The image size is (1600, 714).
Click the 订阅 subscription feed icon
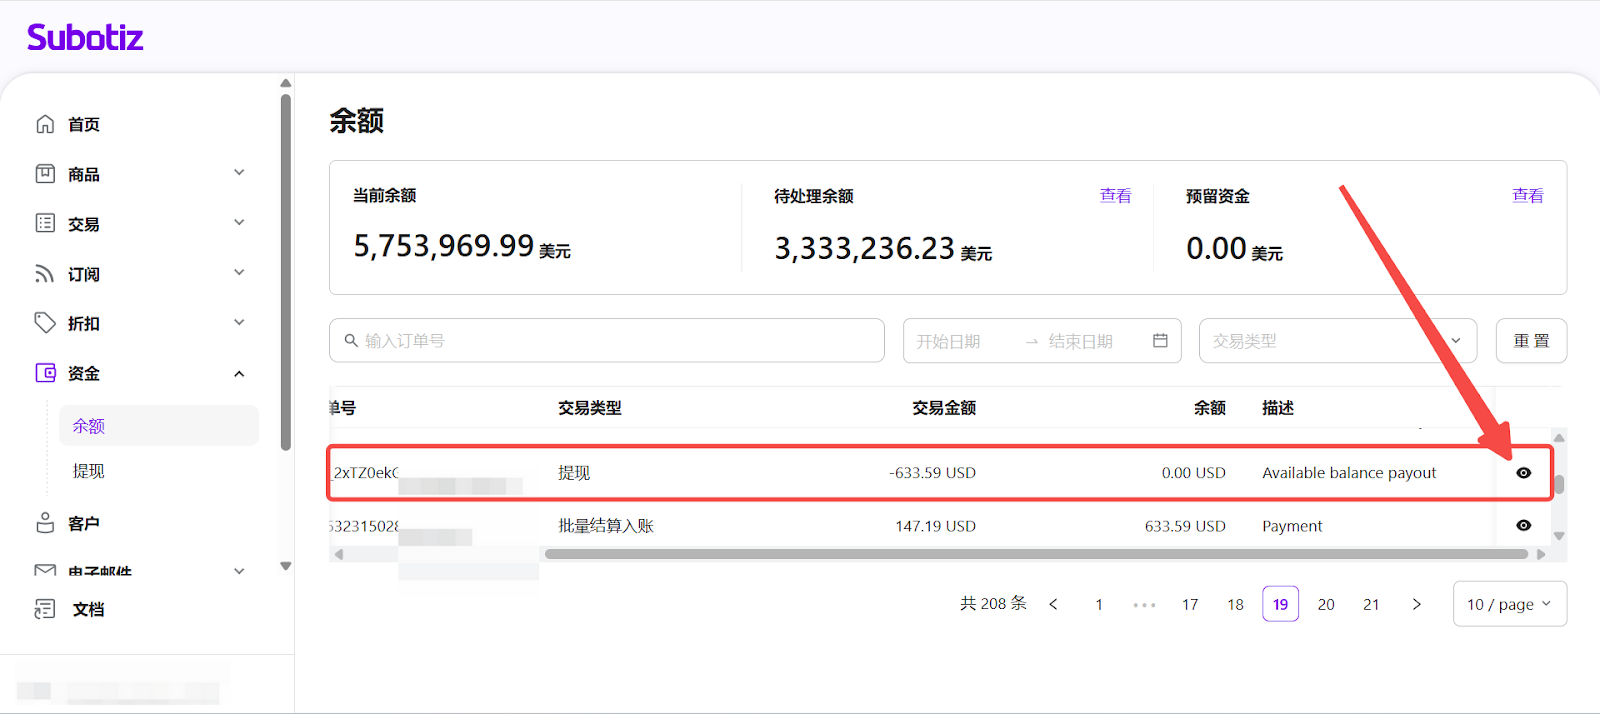click(x=45, y=274)
